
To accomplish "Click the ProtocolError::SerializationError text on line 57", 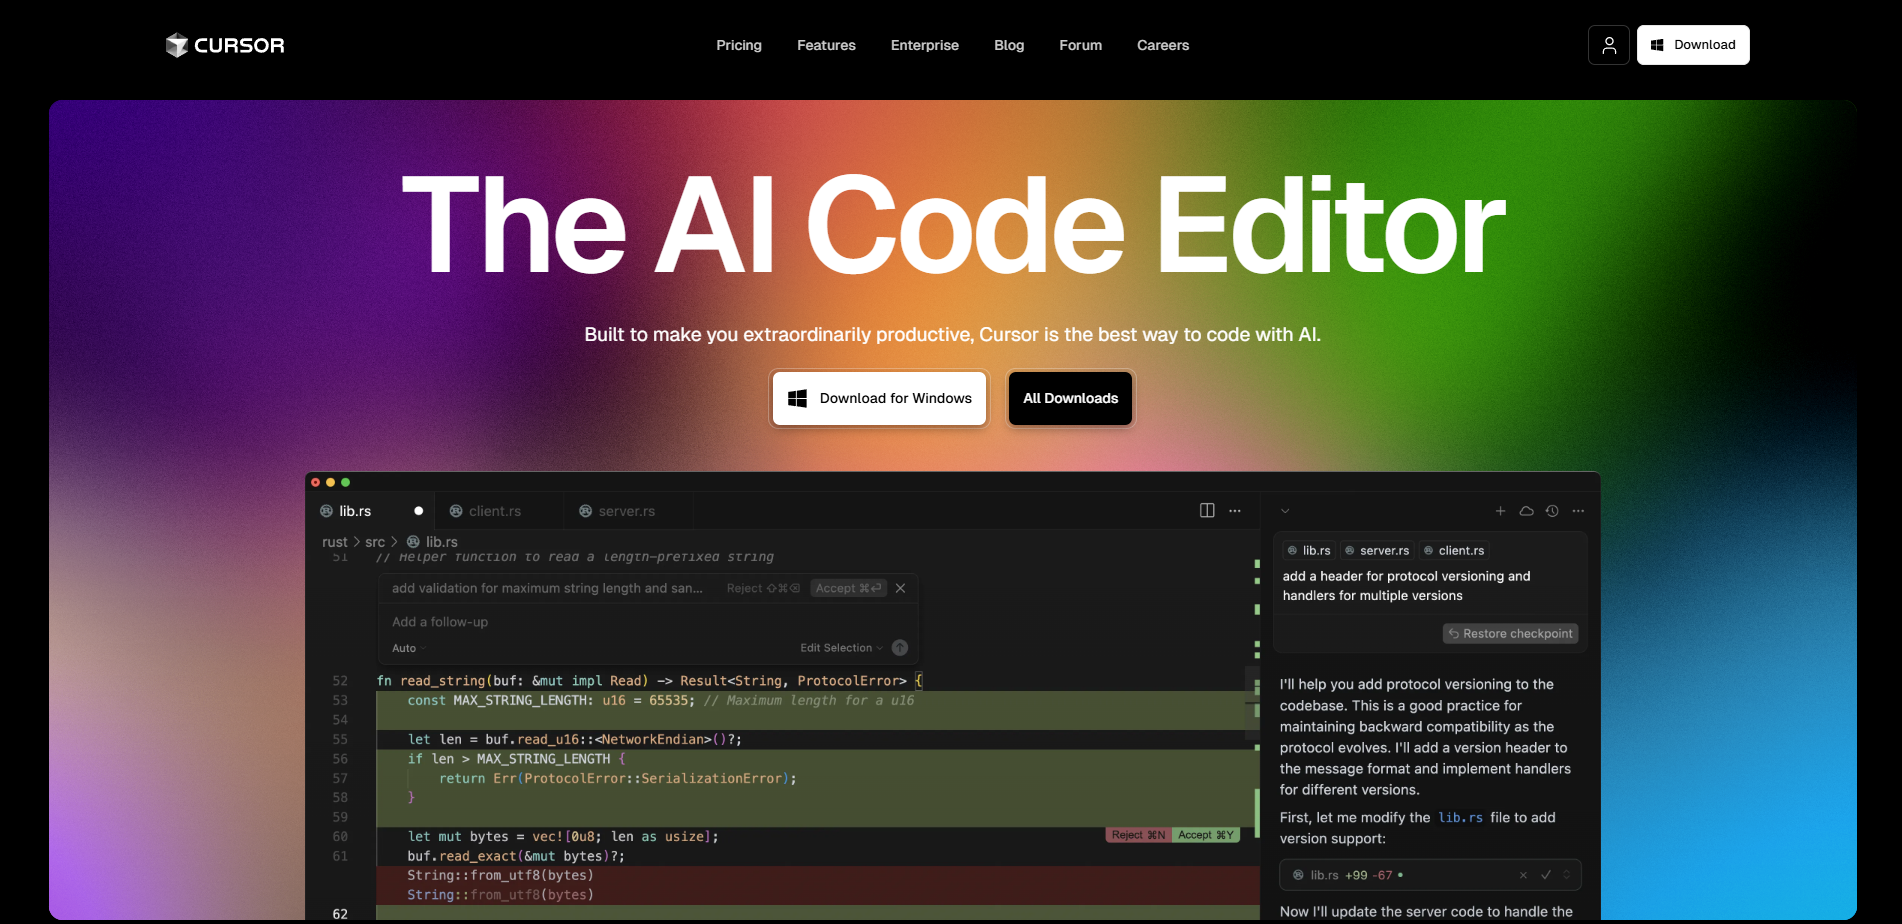I will [653, 779].
